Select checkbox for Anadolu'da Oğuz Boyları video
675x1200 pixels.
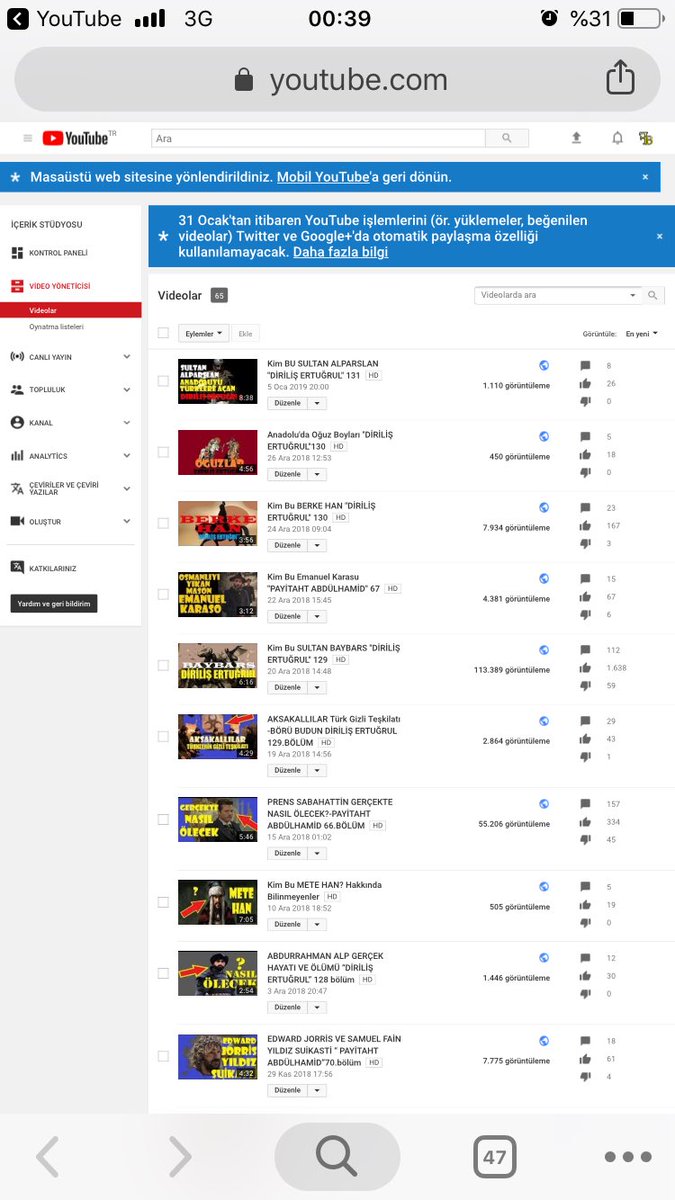tap(163, 452)
